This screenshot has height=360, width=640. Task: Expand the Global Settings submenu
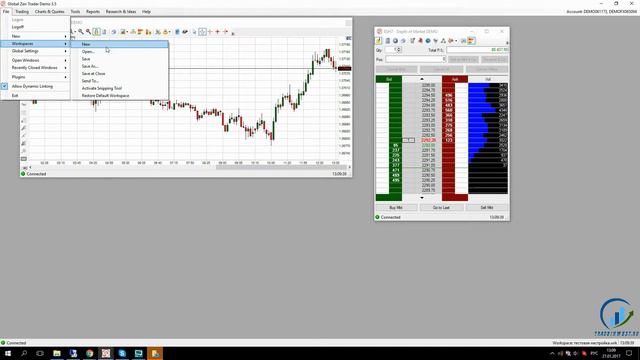pyautogui.click(x=35, y=51)
